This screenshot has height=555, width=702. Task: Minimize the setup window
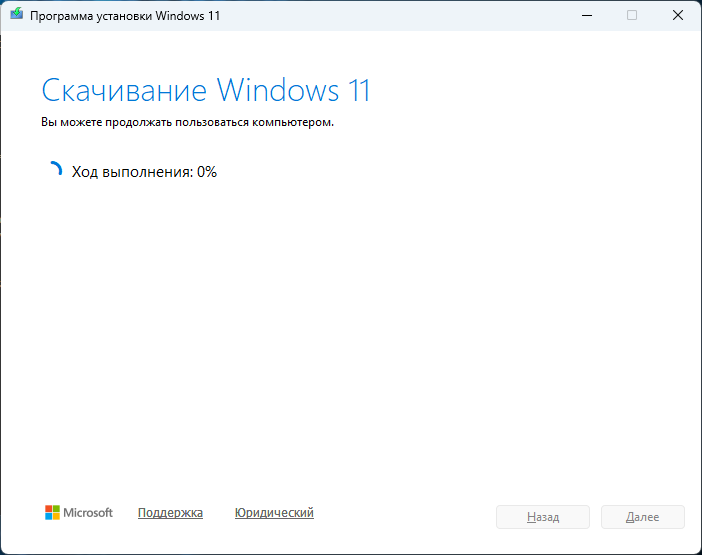click(587, 15)
